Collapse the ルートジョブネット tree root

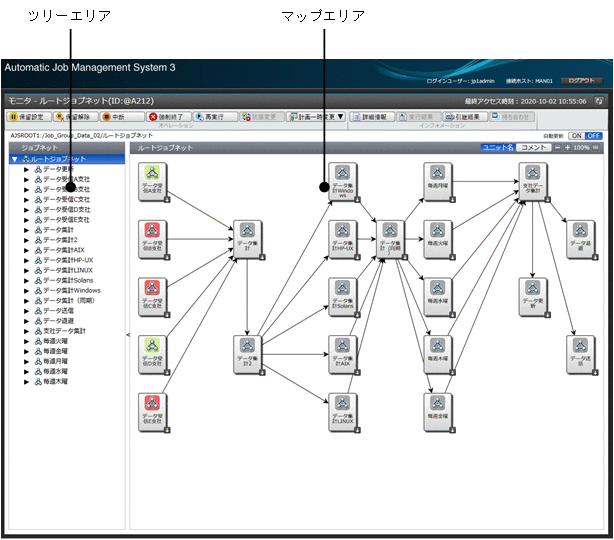coord(14,159)
